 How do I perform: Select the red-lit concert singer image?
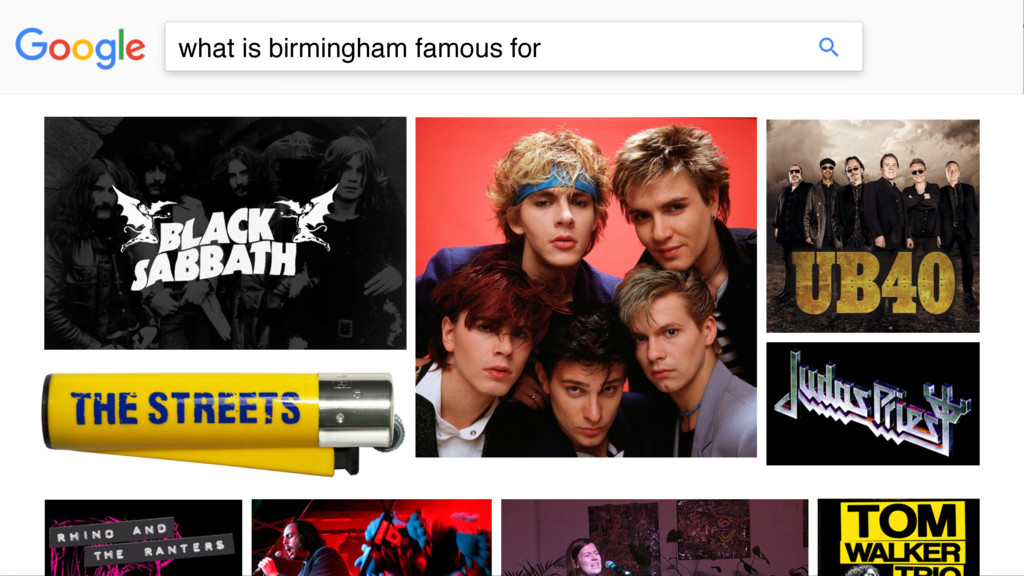[372, 537]
